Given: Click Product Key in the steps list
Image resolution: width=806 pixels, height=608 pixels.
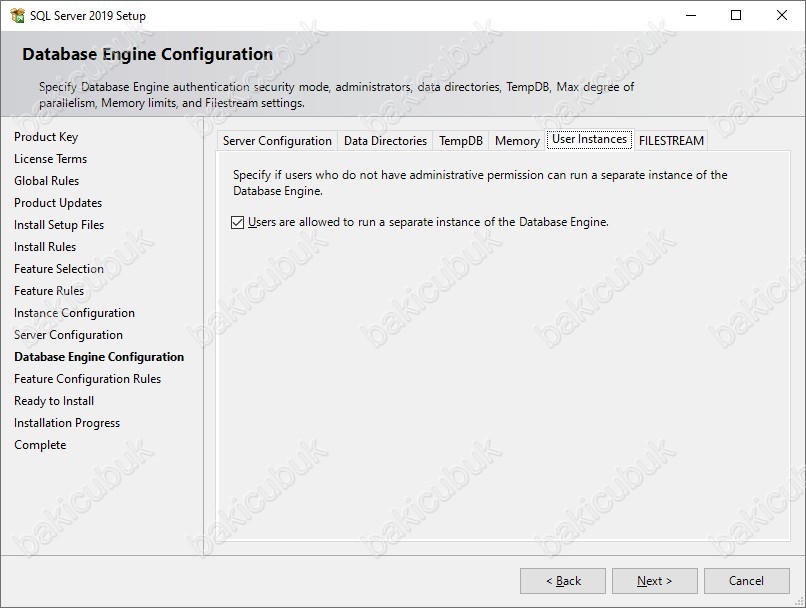Looking at the screenshot, I should pos(46,137).
